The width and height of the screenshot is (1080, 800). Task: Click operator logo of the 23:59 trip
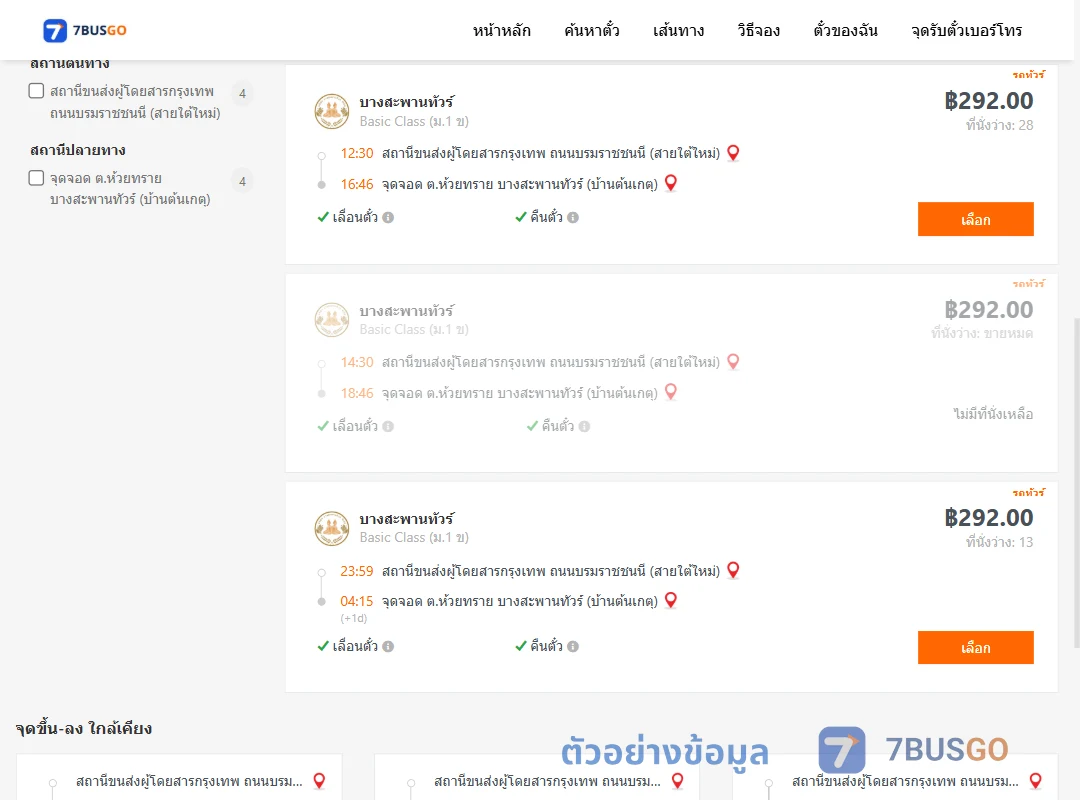(x=332, y=529)
